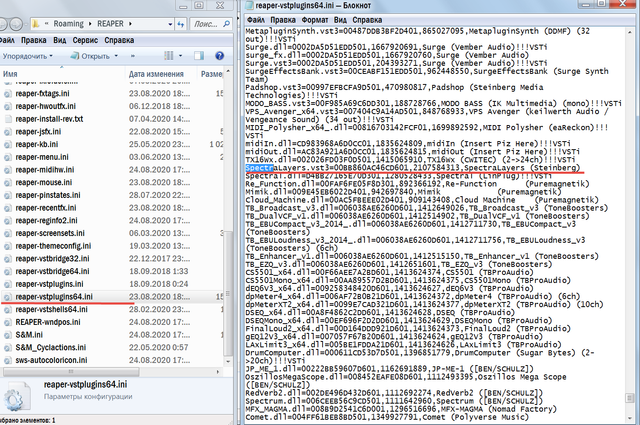Image resolution: width=640 pixels, height=425 pixels.
Task: Open the Справка menu in Notepad
Action: 367,20
